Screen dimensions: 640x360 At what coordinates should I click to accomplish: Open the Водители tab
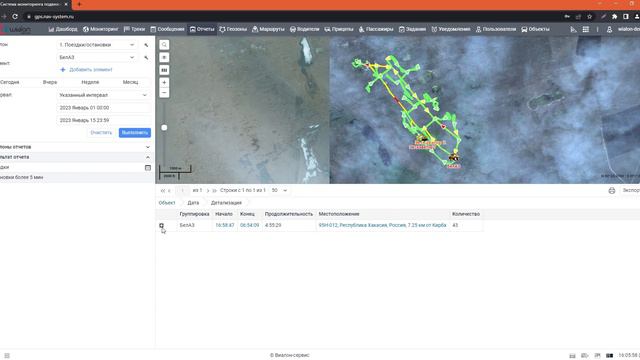pos(304,29)
